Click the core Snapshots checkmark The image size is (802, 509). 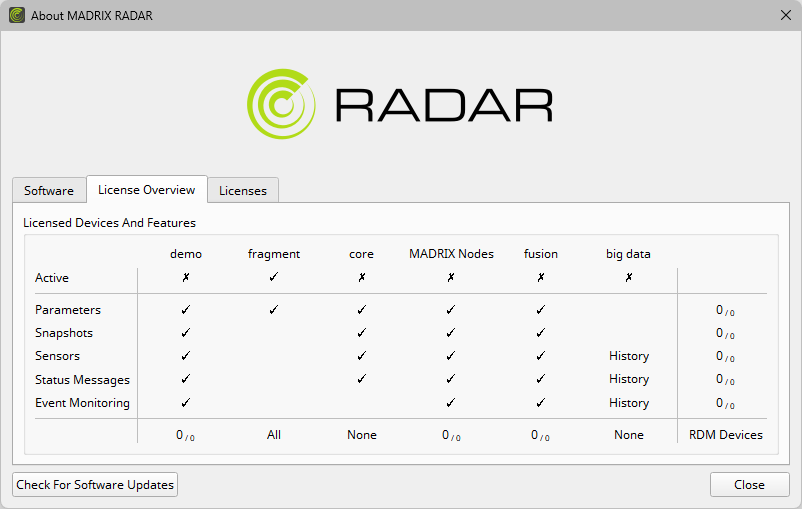point(362,333)
